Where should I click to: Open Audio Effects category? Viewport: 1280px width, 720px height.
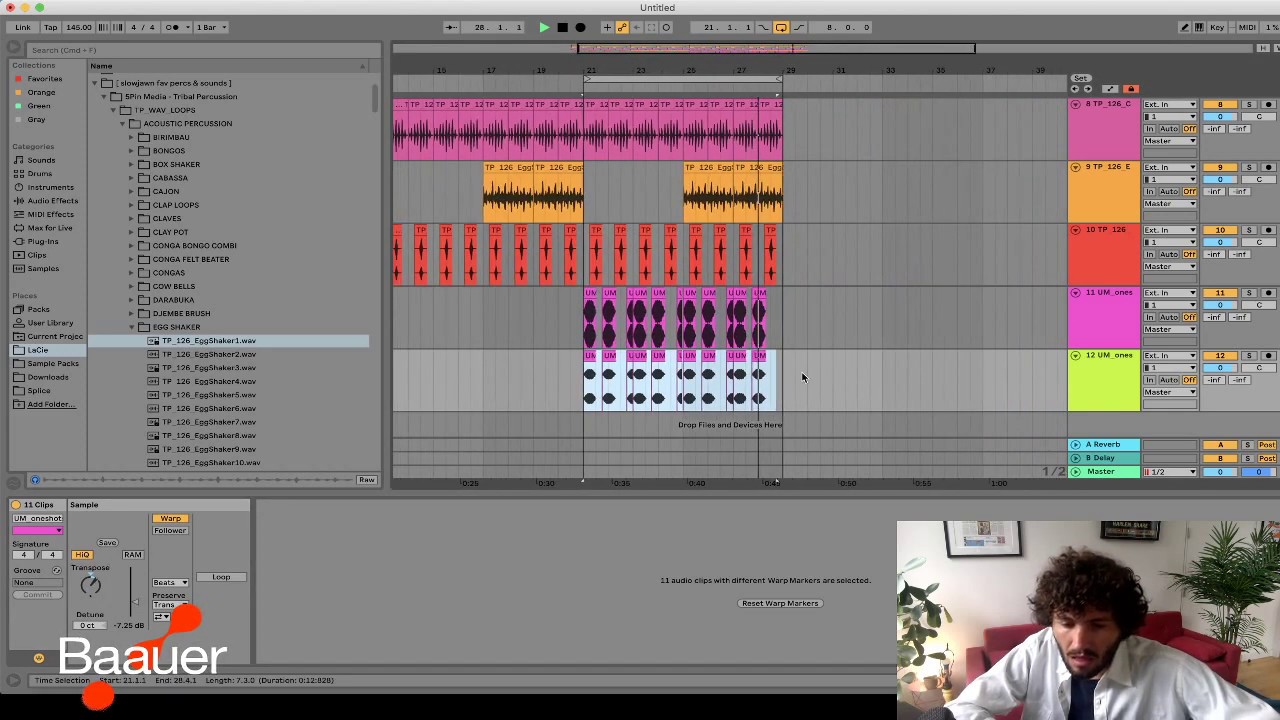click(52, 200)
